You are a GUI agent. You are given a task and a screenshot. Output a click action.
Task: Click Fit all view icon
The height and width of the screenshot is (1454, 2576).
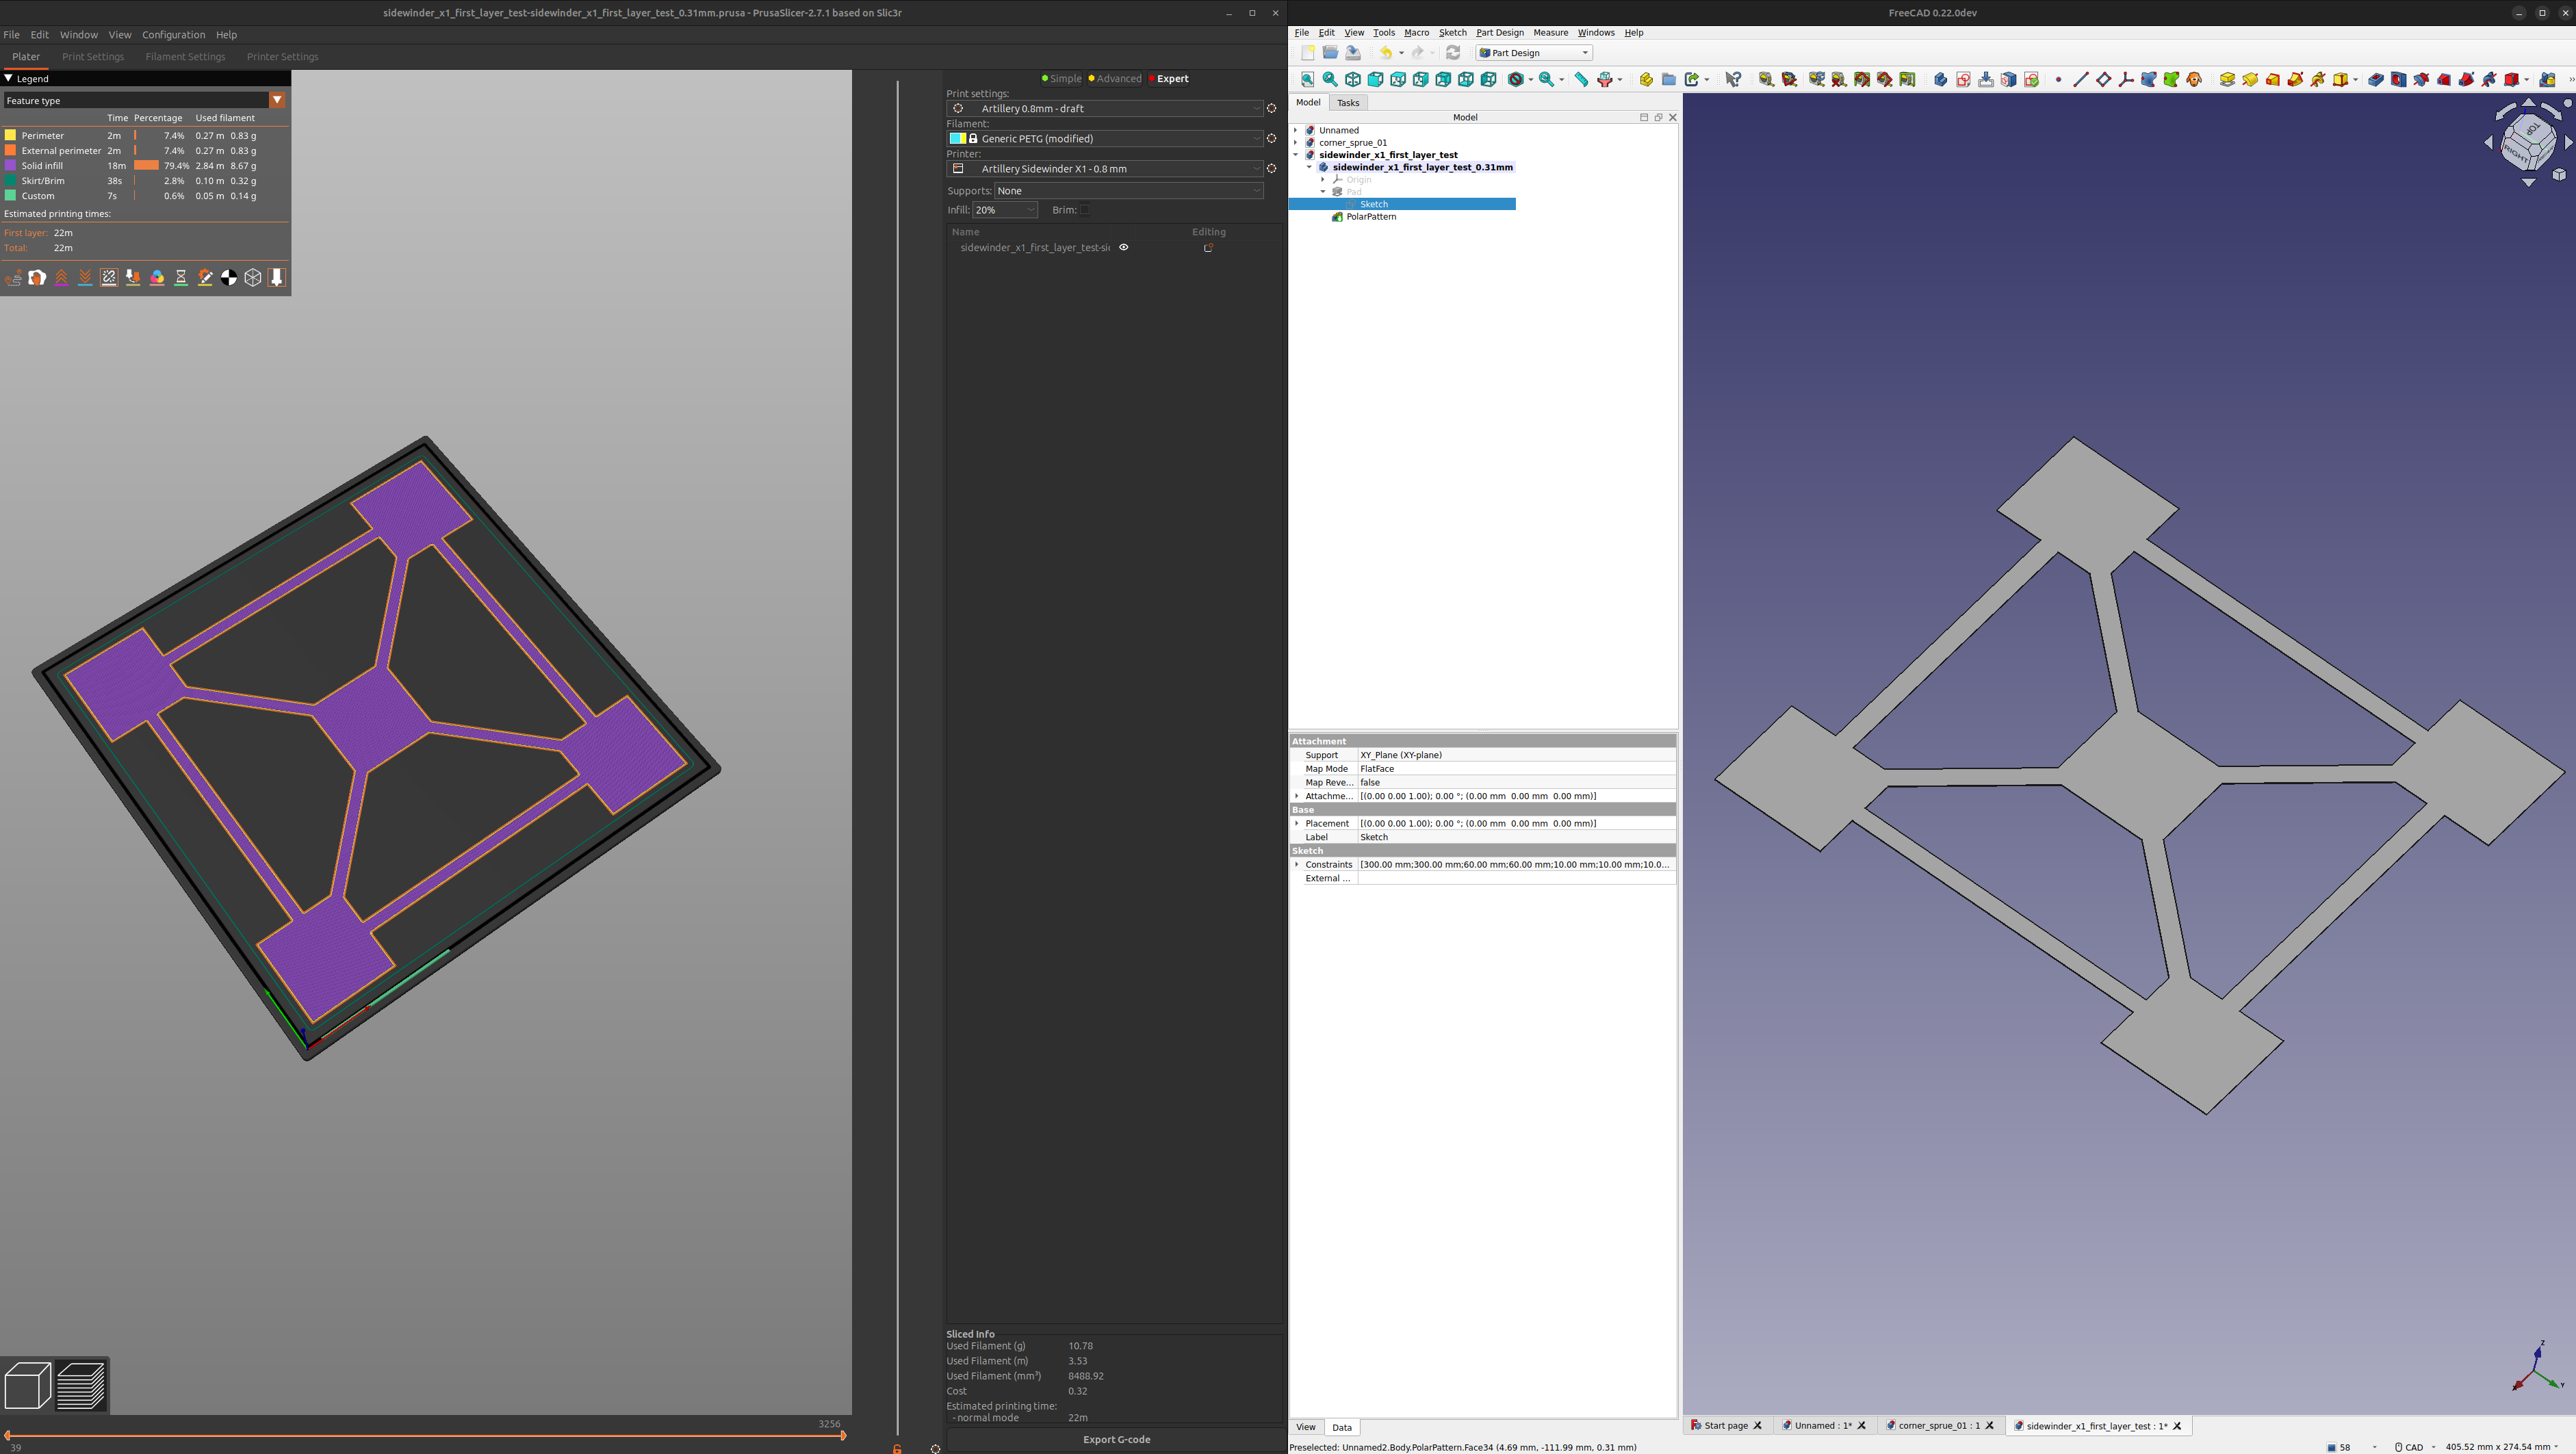point(1307,80)
